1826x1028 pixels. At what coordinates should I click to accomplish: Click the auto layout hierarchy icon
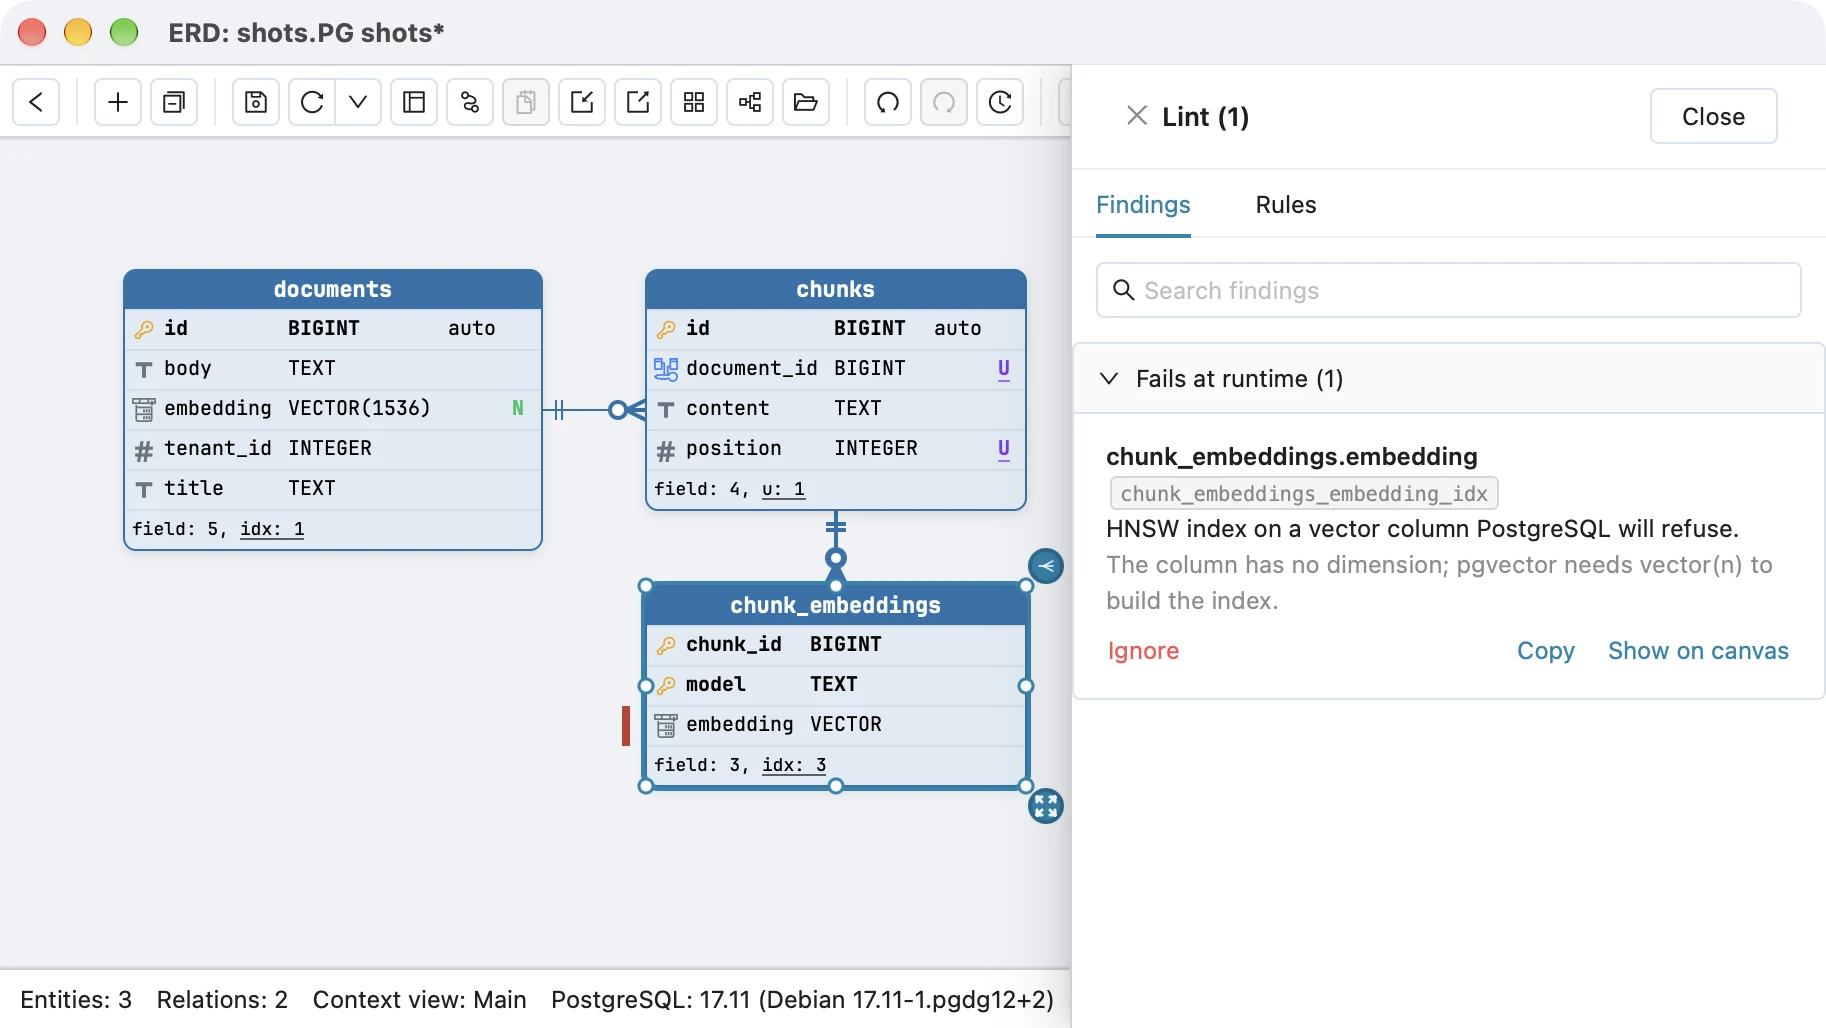750,102
